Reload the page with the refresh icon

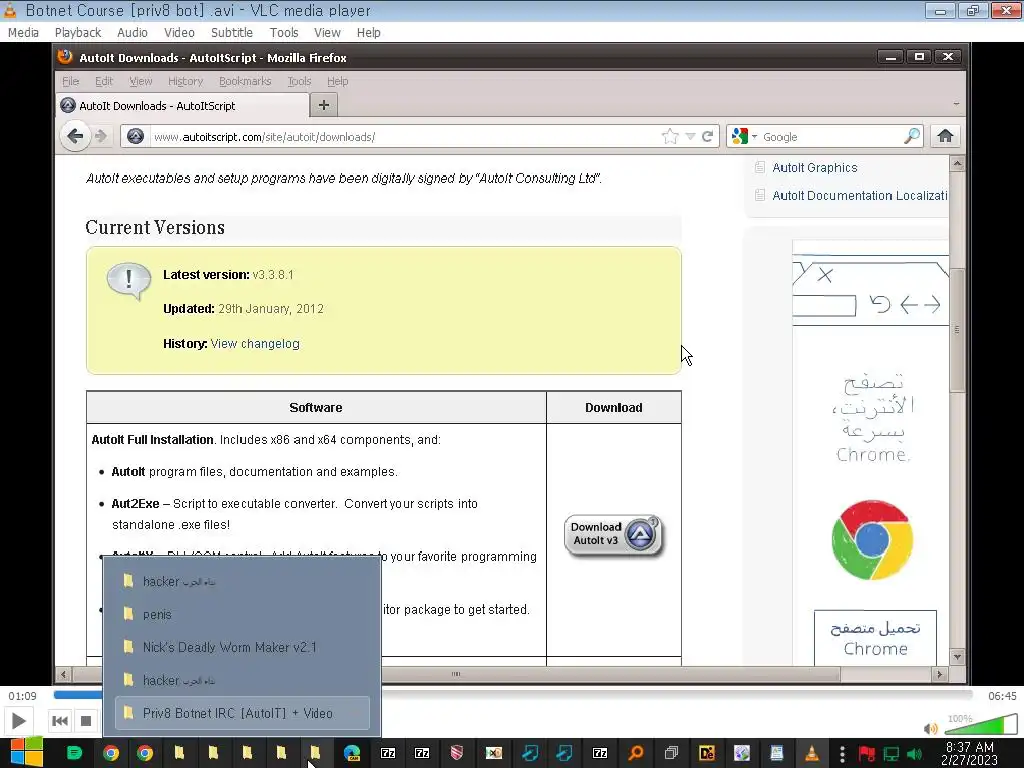tap(707, 136)
